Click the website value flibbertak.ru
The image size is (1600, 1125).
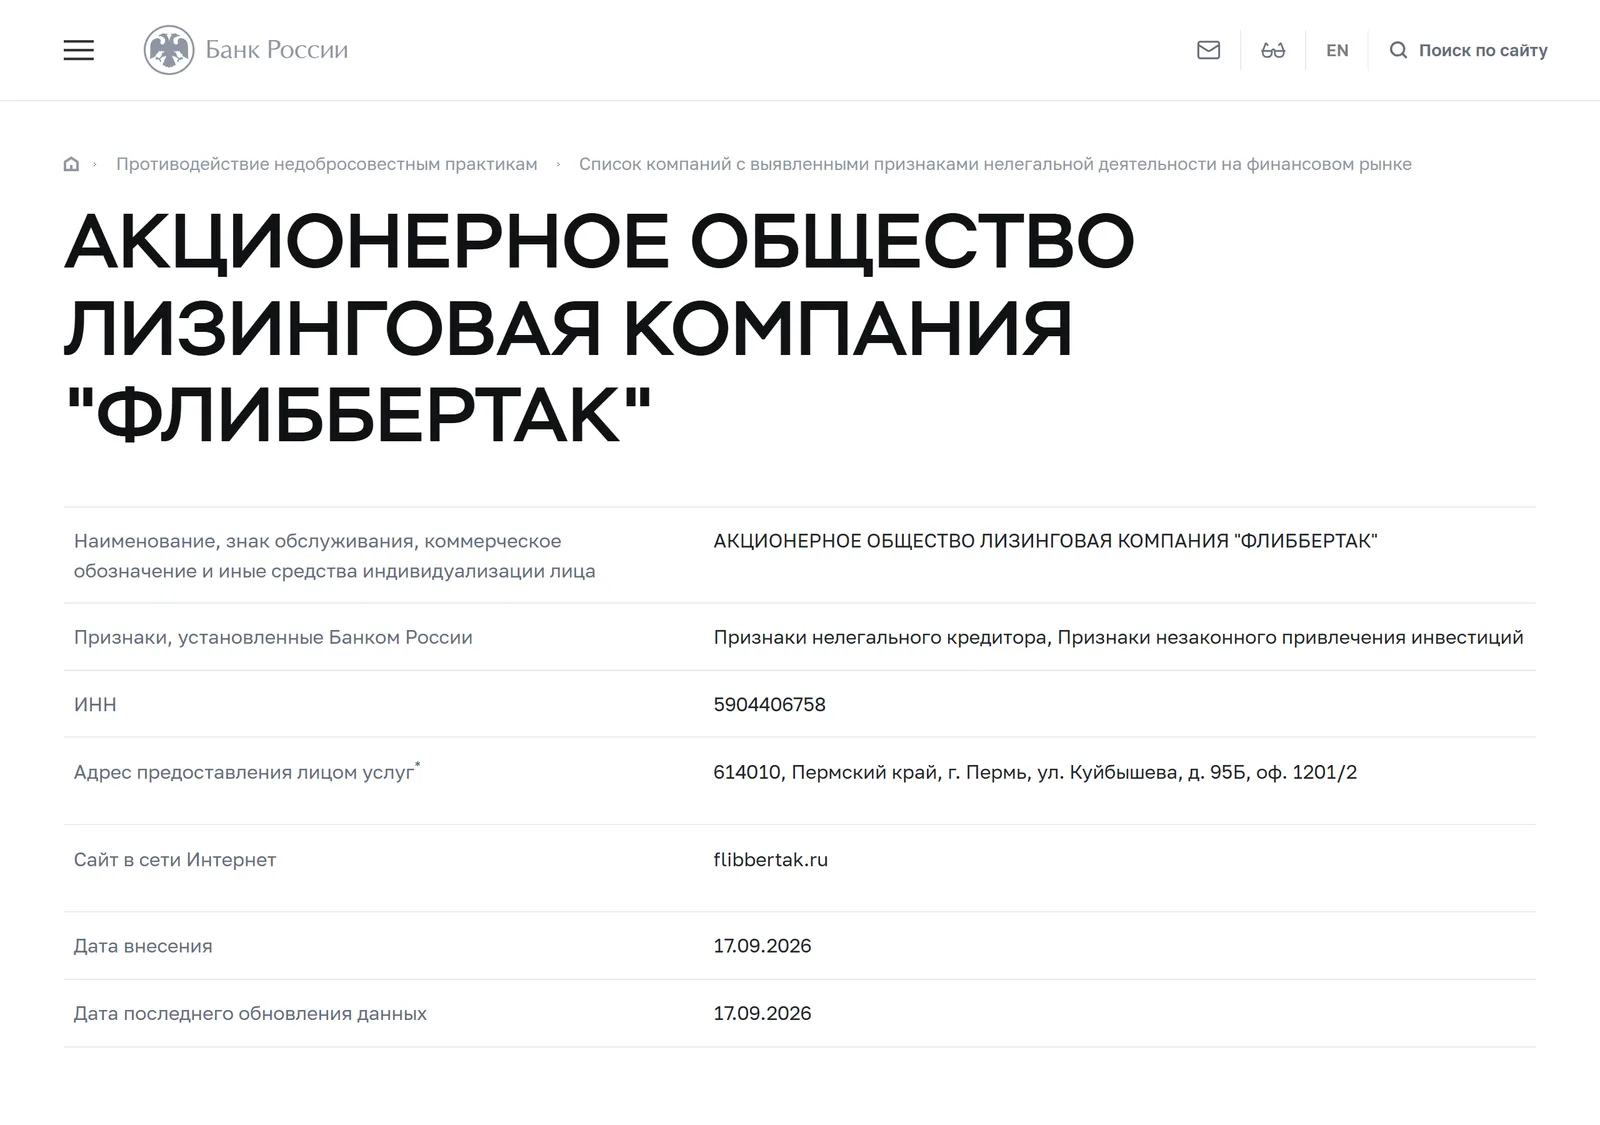tap(770, 859)
